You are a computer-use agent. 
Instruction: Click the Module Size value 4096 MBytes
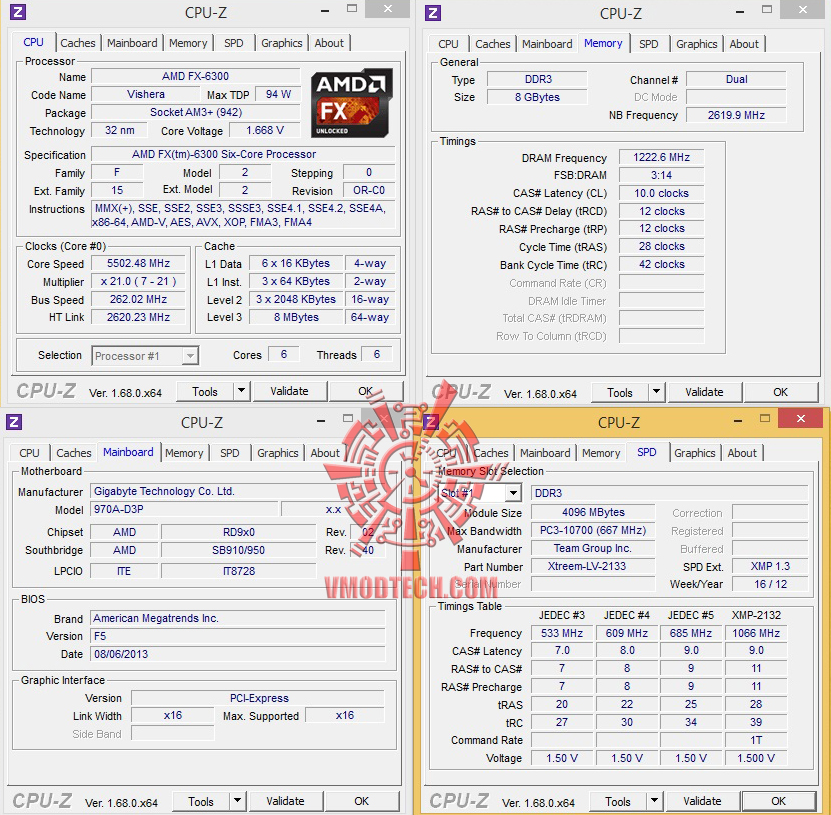pos(593,512)
